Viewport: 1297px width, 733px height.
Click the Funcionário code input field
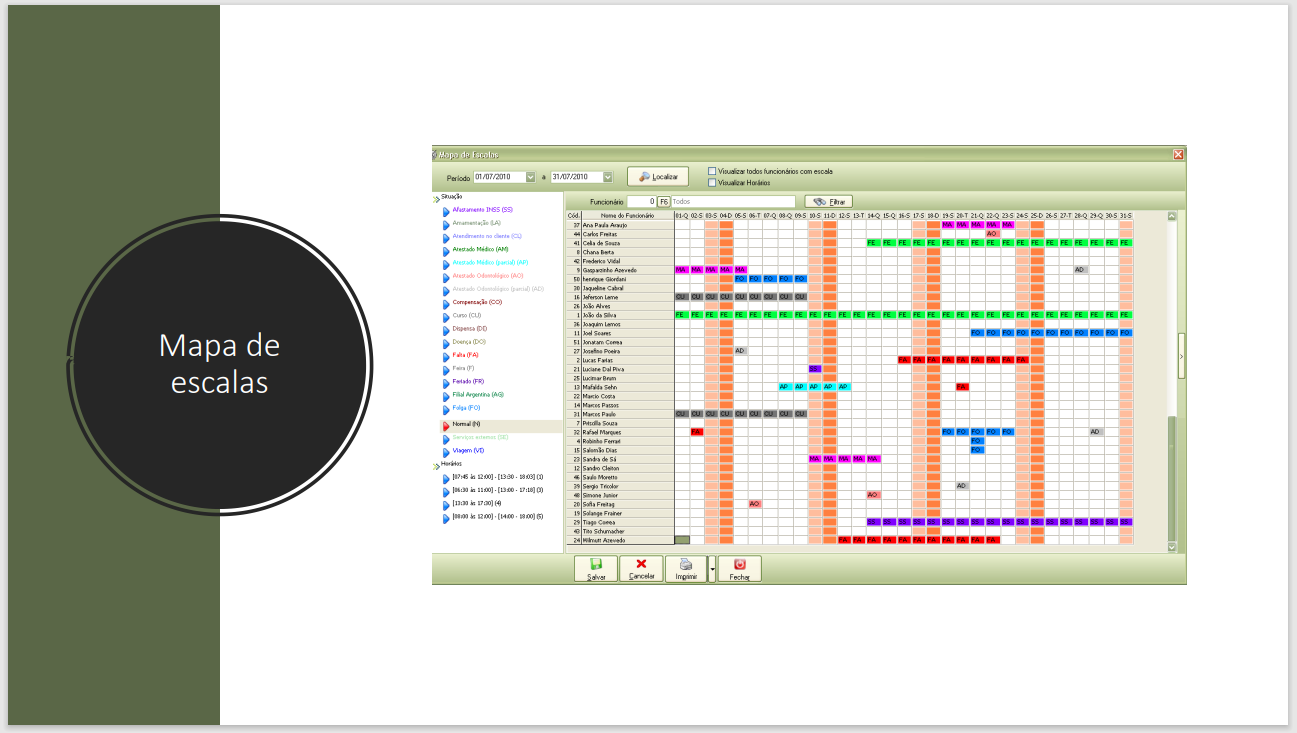[641, 202]
